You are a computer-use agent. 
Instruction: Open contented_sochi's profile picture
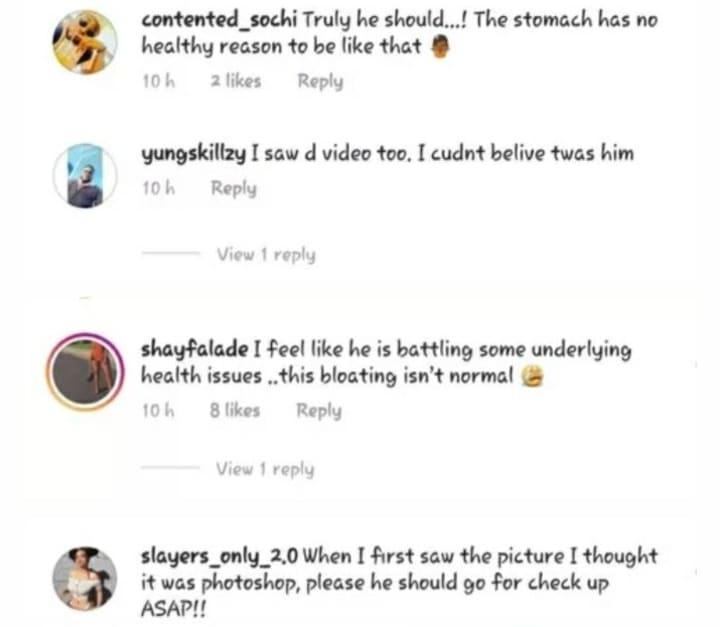[x=85, y=42]
